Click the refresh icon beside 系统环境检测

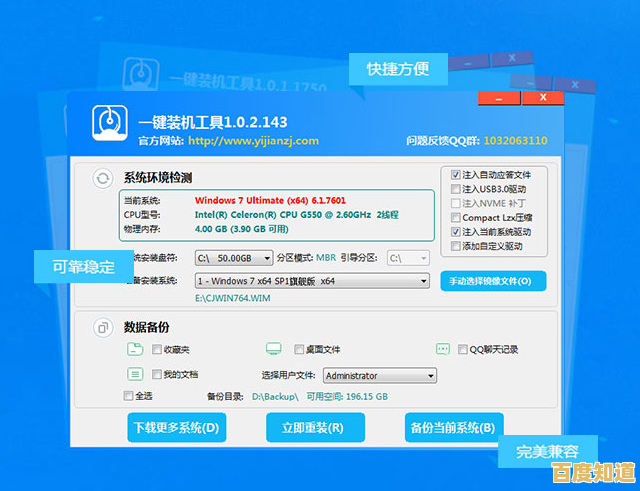(x=103, y=179)
